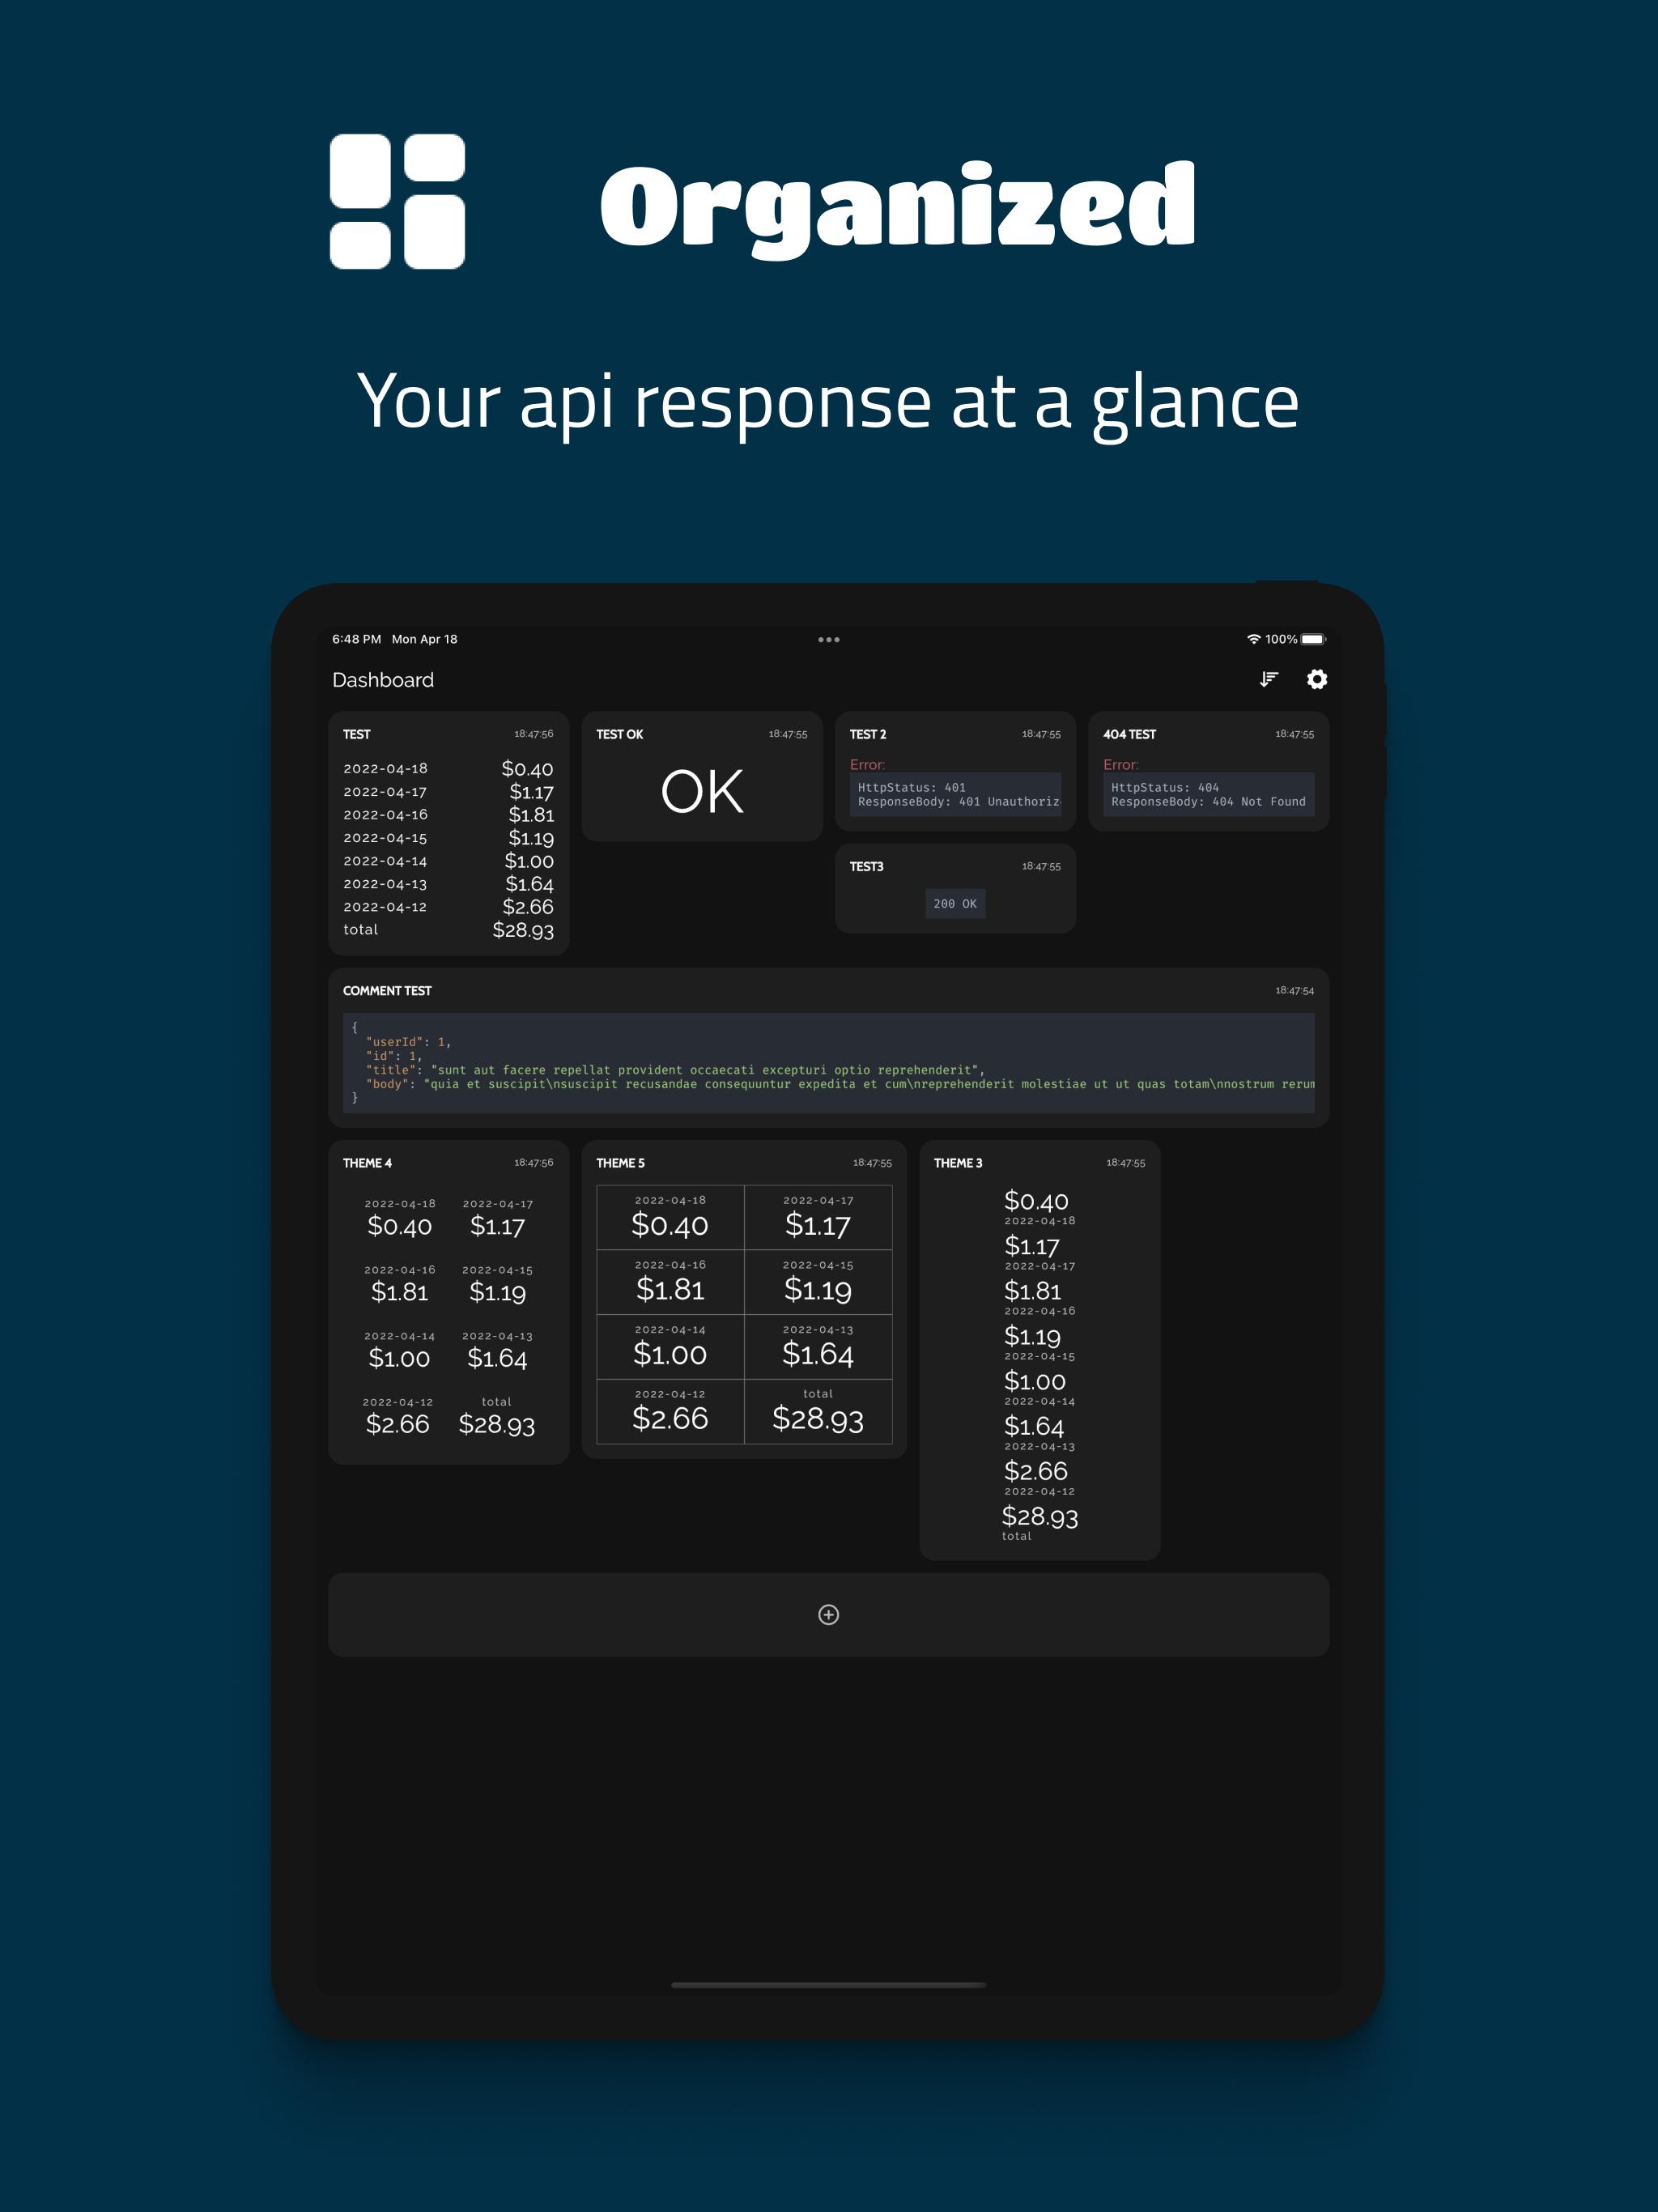Select $1.17 cell in THEME 5 grid
Image resolution: width=1658 pixels, height=2212 pixels.
pos(818,1217)
